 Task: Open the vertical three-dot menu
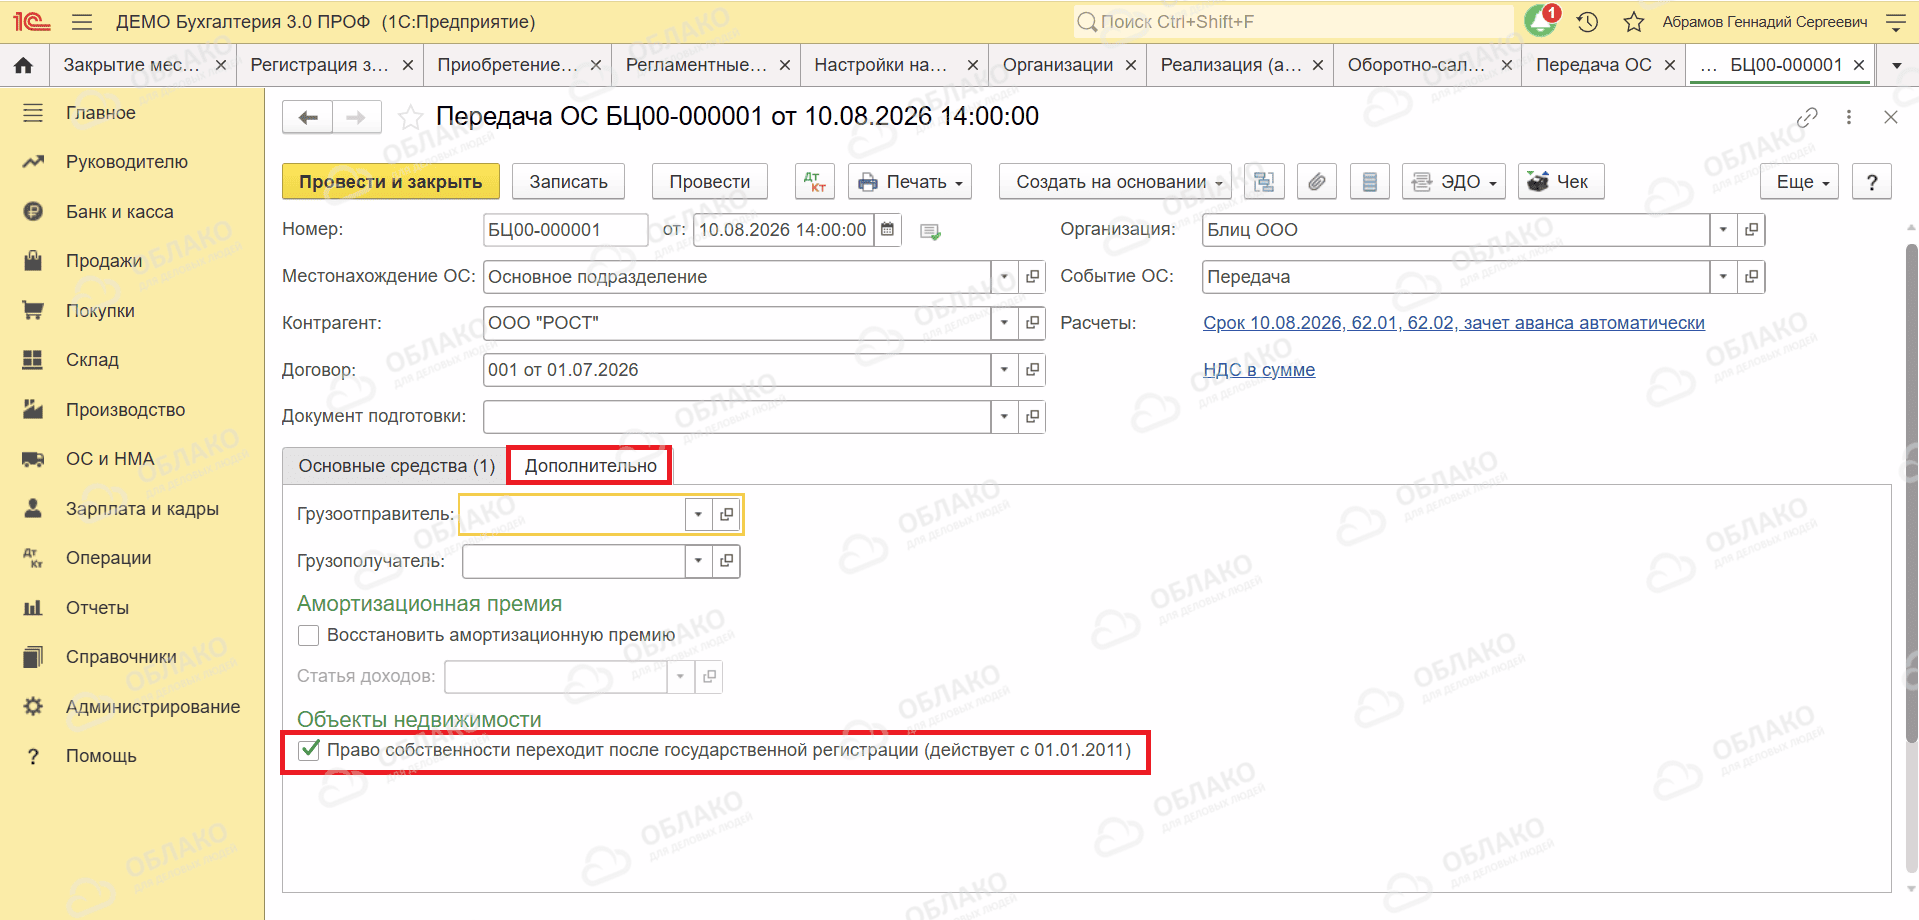coord(1849,117)
